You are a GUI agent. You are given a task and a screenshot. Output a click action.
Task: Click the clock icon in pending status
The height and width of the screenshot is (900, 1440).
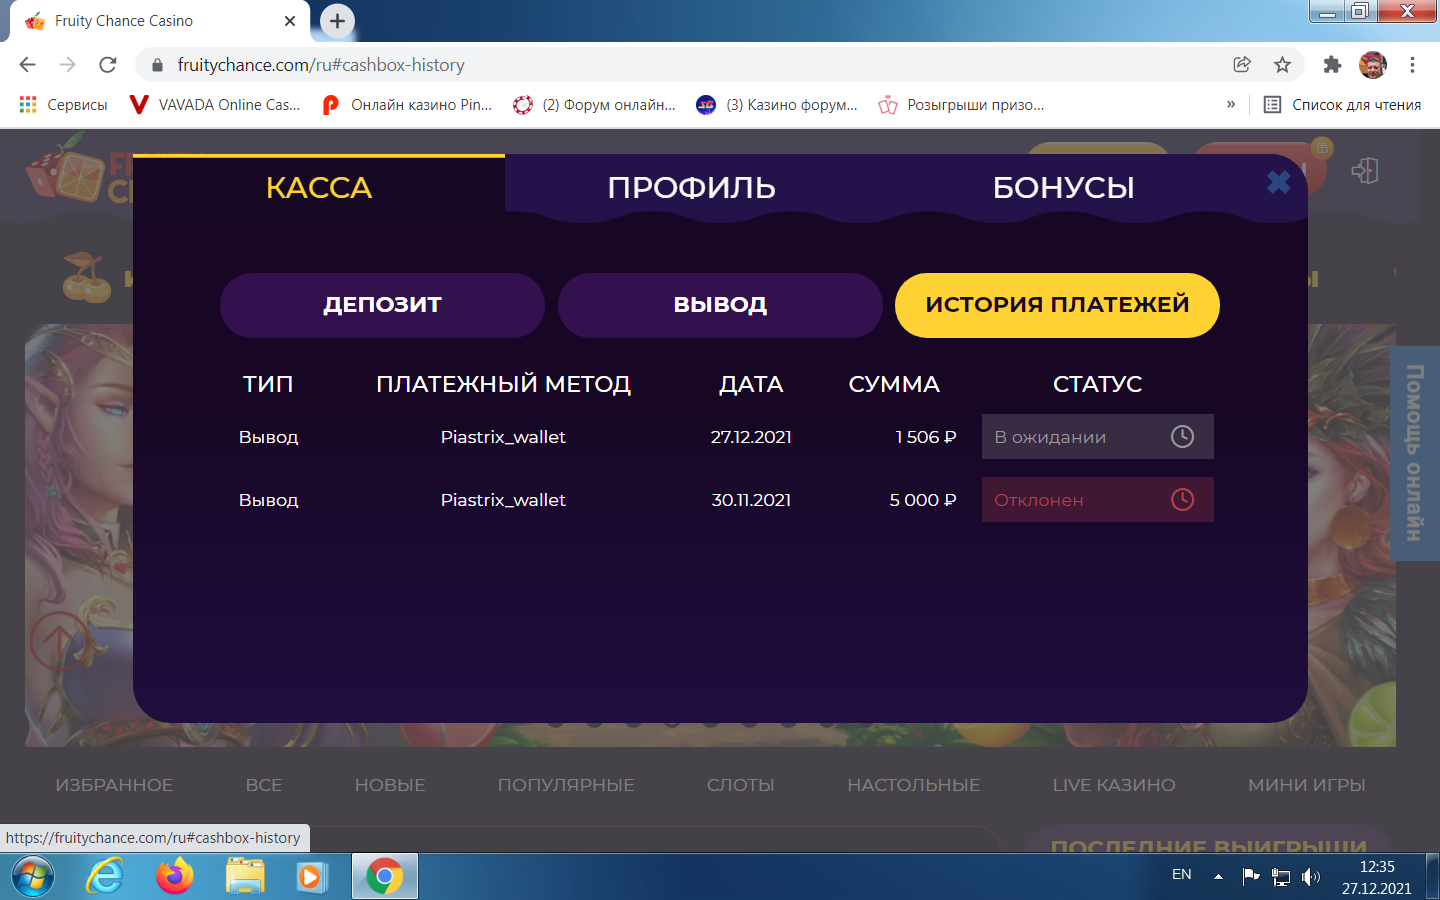coord(1182,437)
